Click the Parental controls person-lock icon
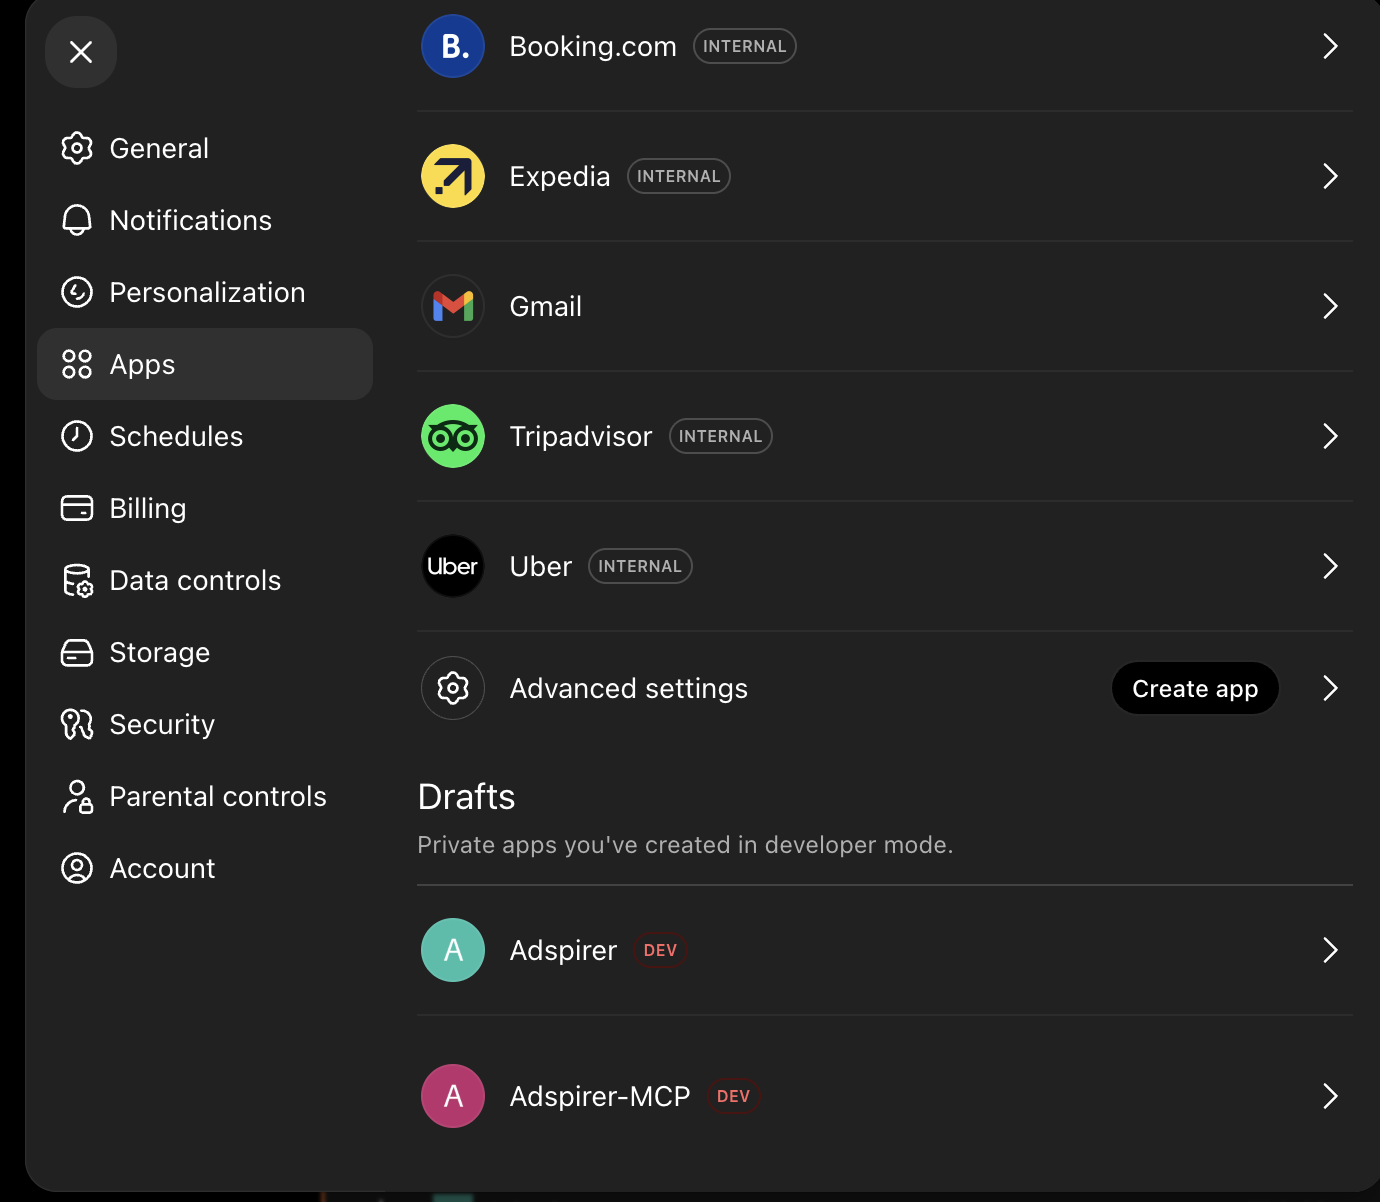Screen dimensions: 1380x1202 [77, 796]
